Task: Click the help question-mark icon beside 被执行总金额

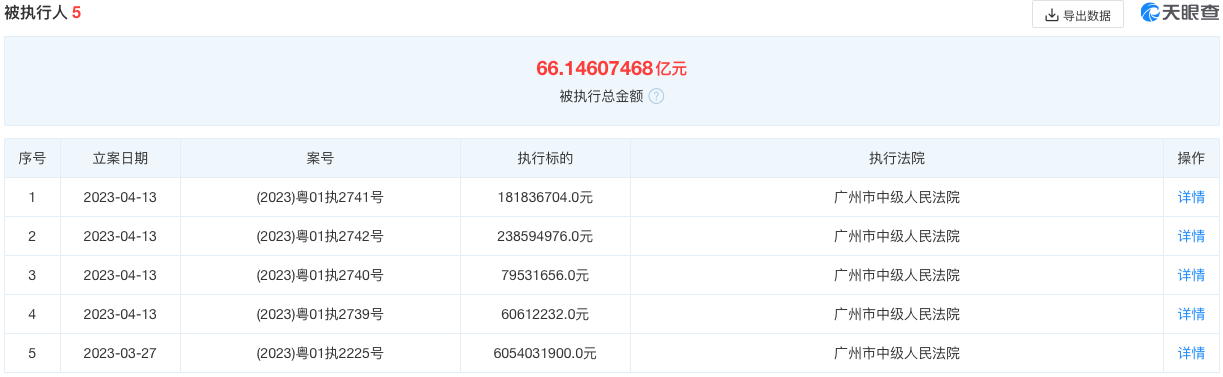Action: (656, 97)
